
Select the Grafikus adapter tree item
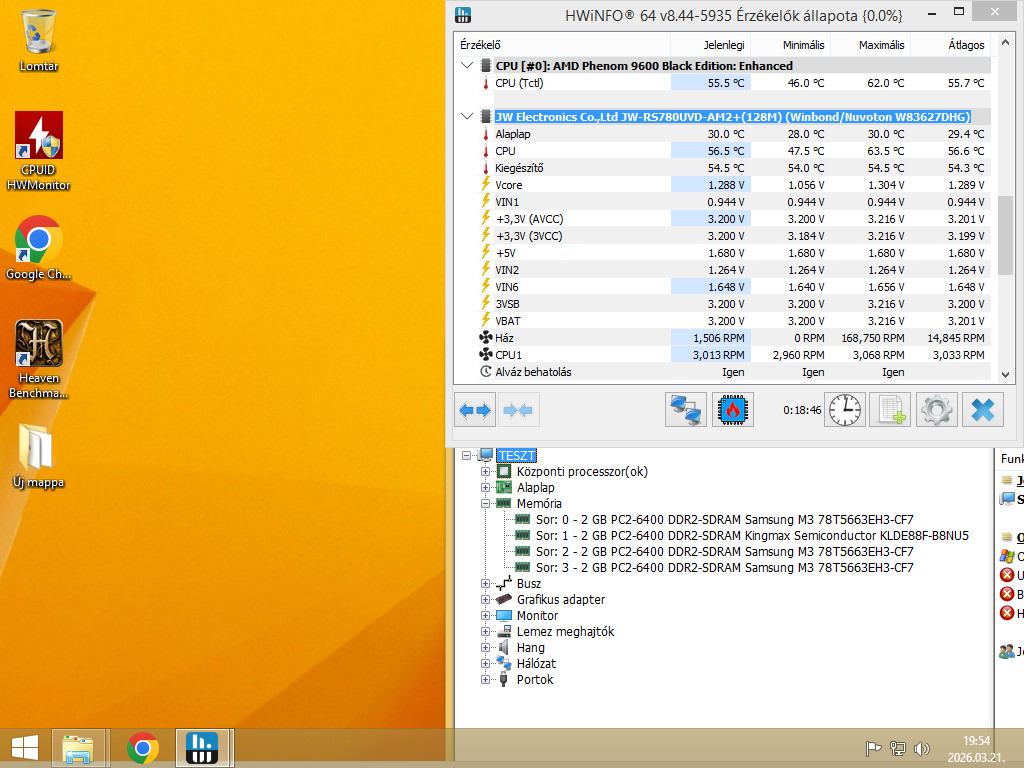tap(561, 600)
